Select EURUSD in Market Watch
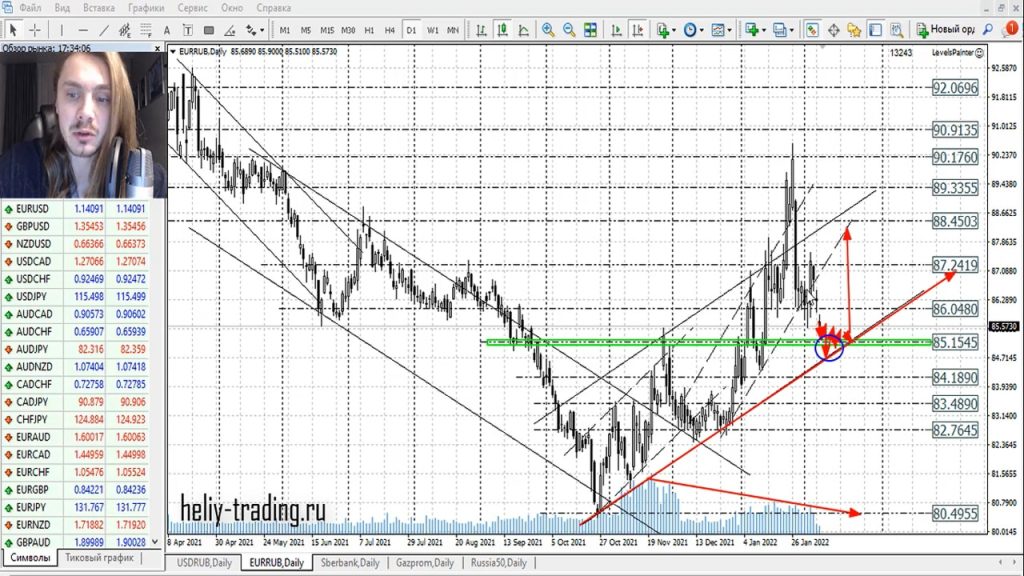The height and width of the screenshot is (576, 1024). click(x=30, y=208)
